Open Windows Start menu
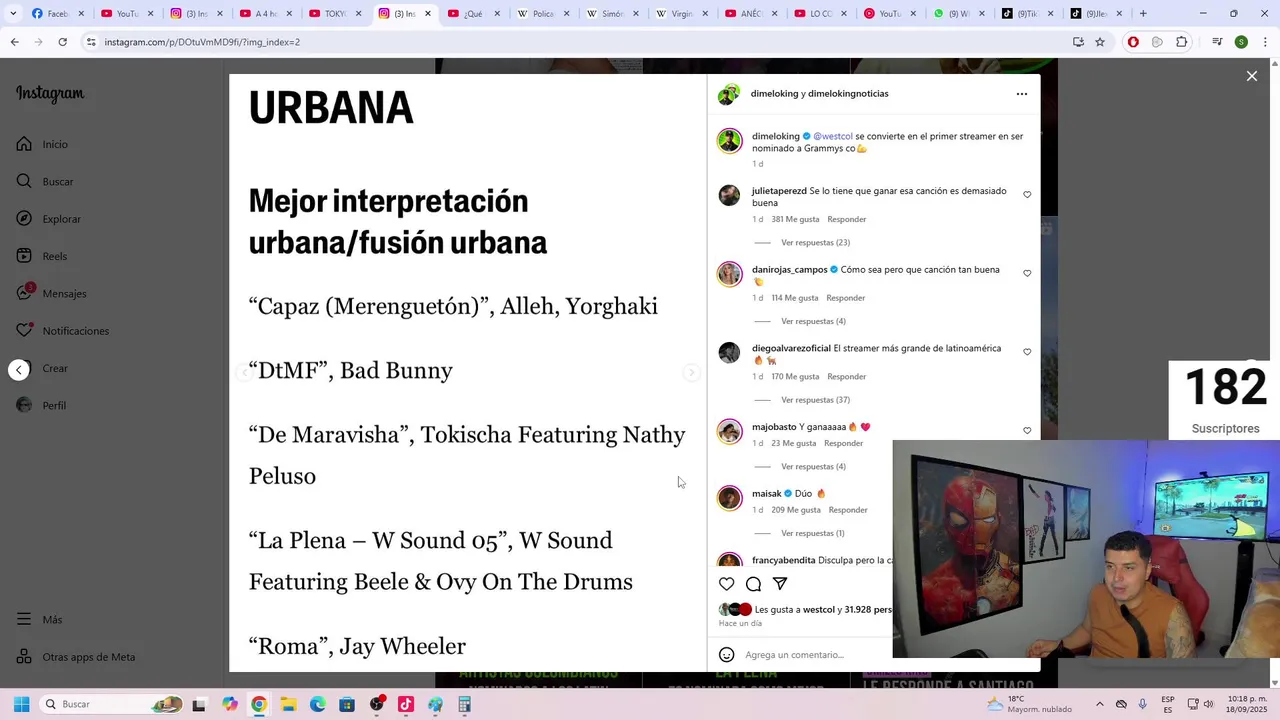The image size is (1280, 720). (21, 704)
